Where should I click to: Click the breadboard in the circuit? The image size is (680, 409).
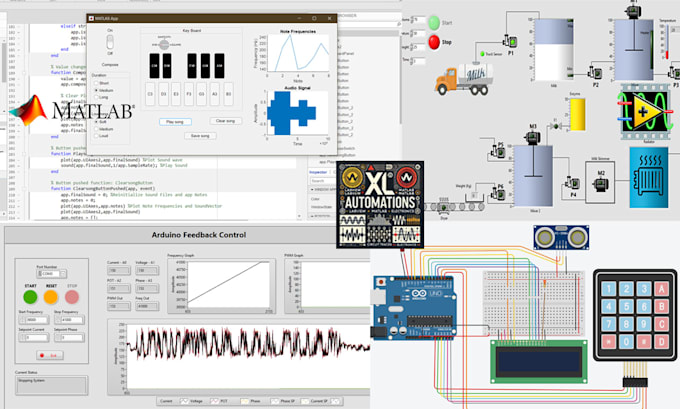pyautogui.click(x=533, y=304)
